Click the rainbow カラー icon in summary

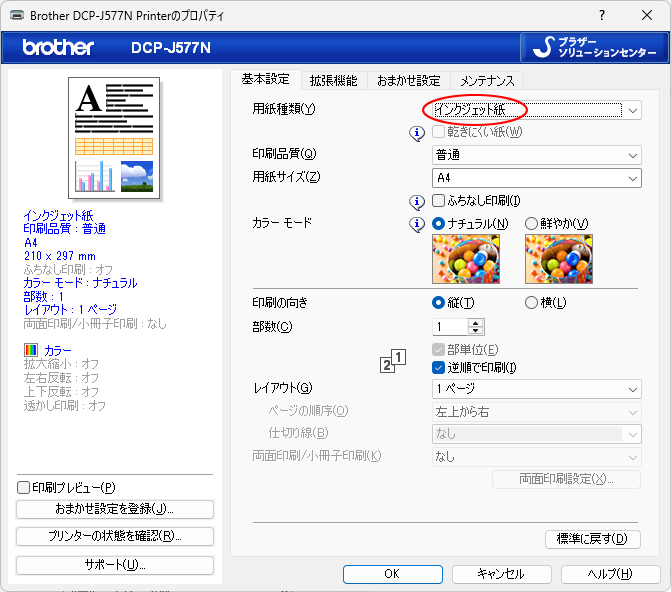(31, 350)
